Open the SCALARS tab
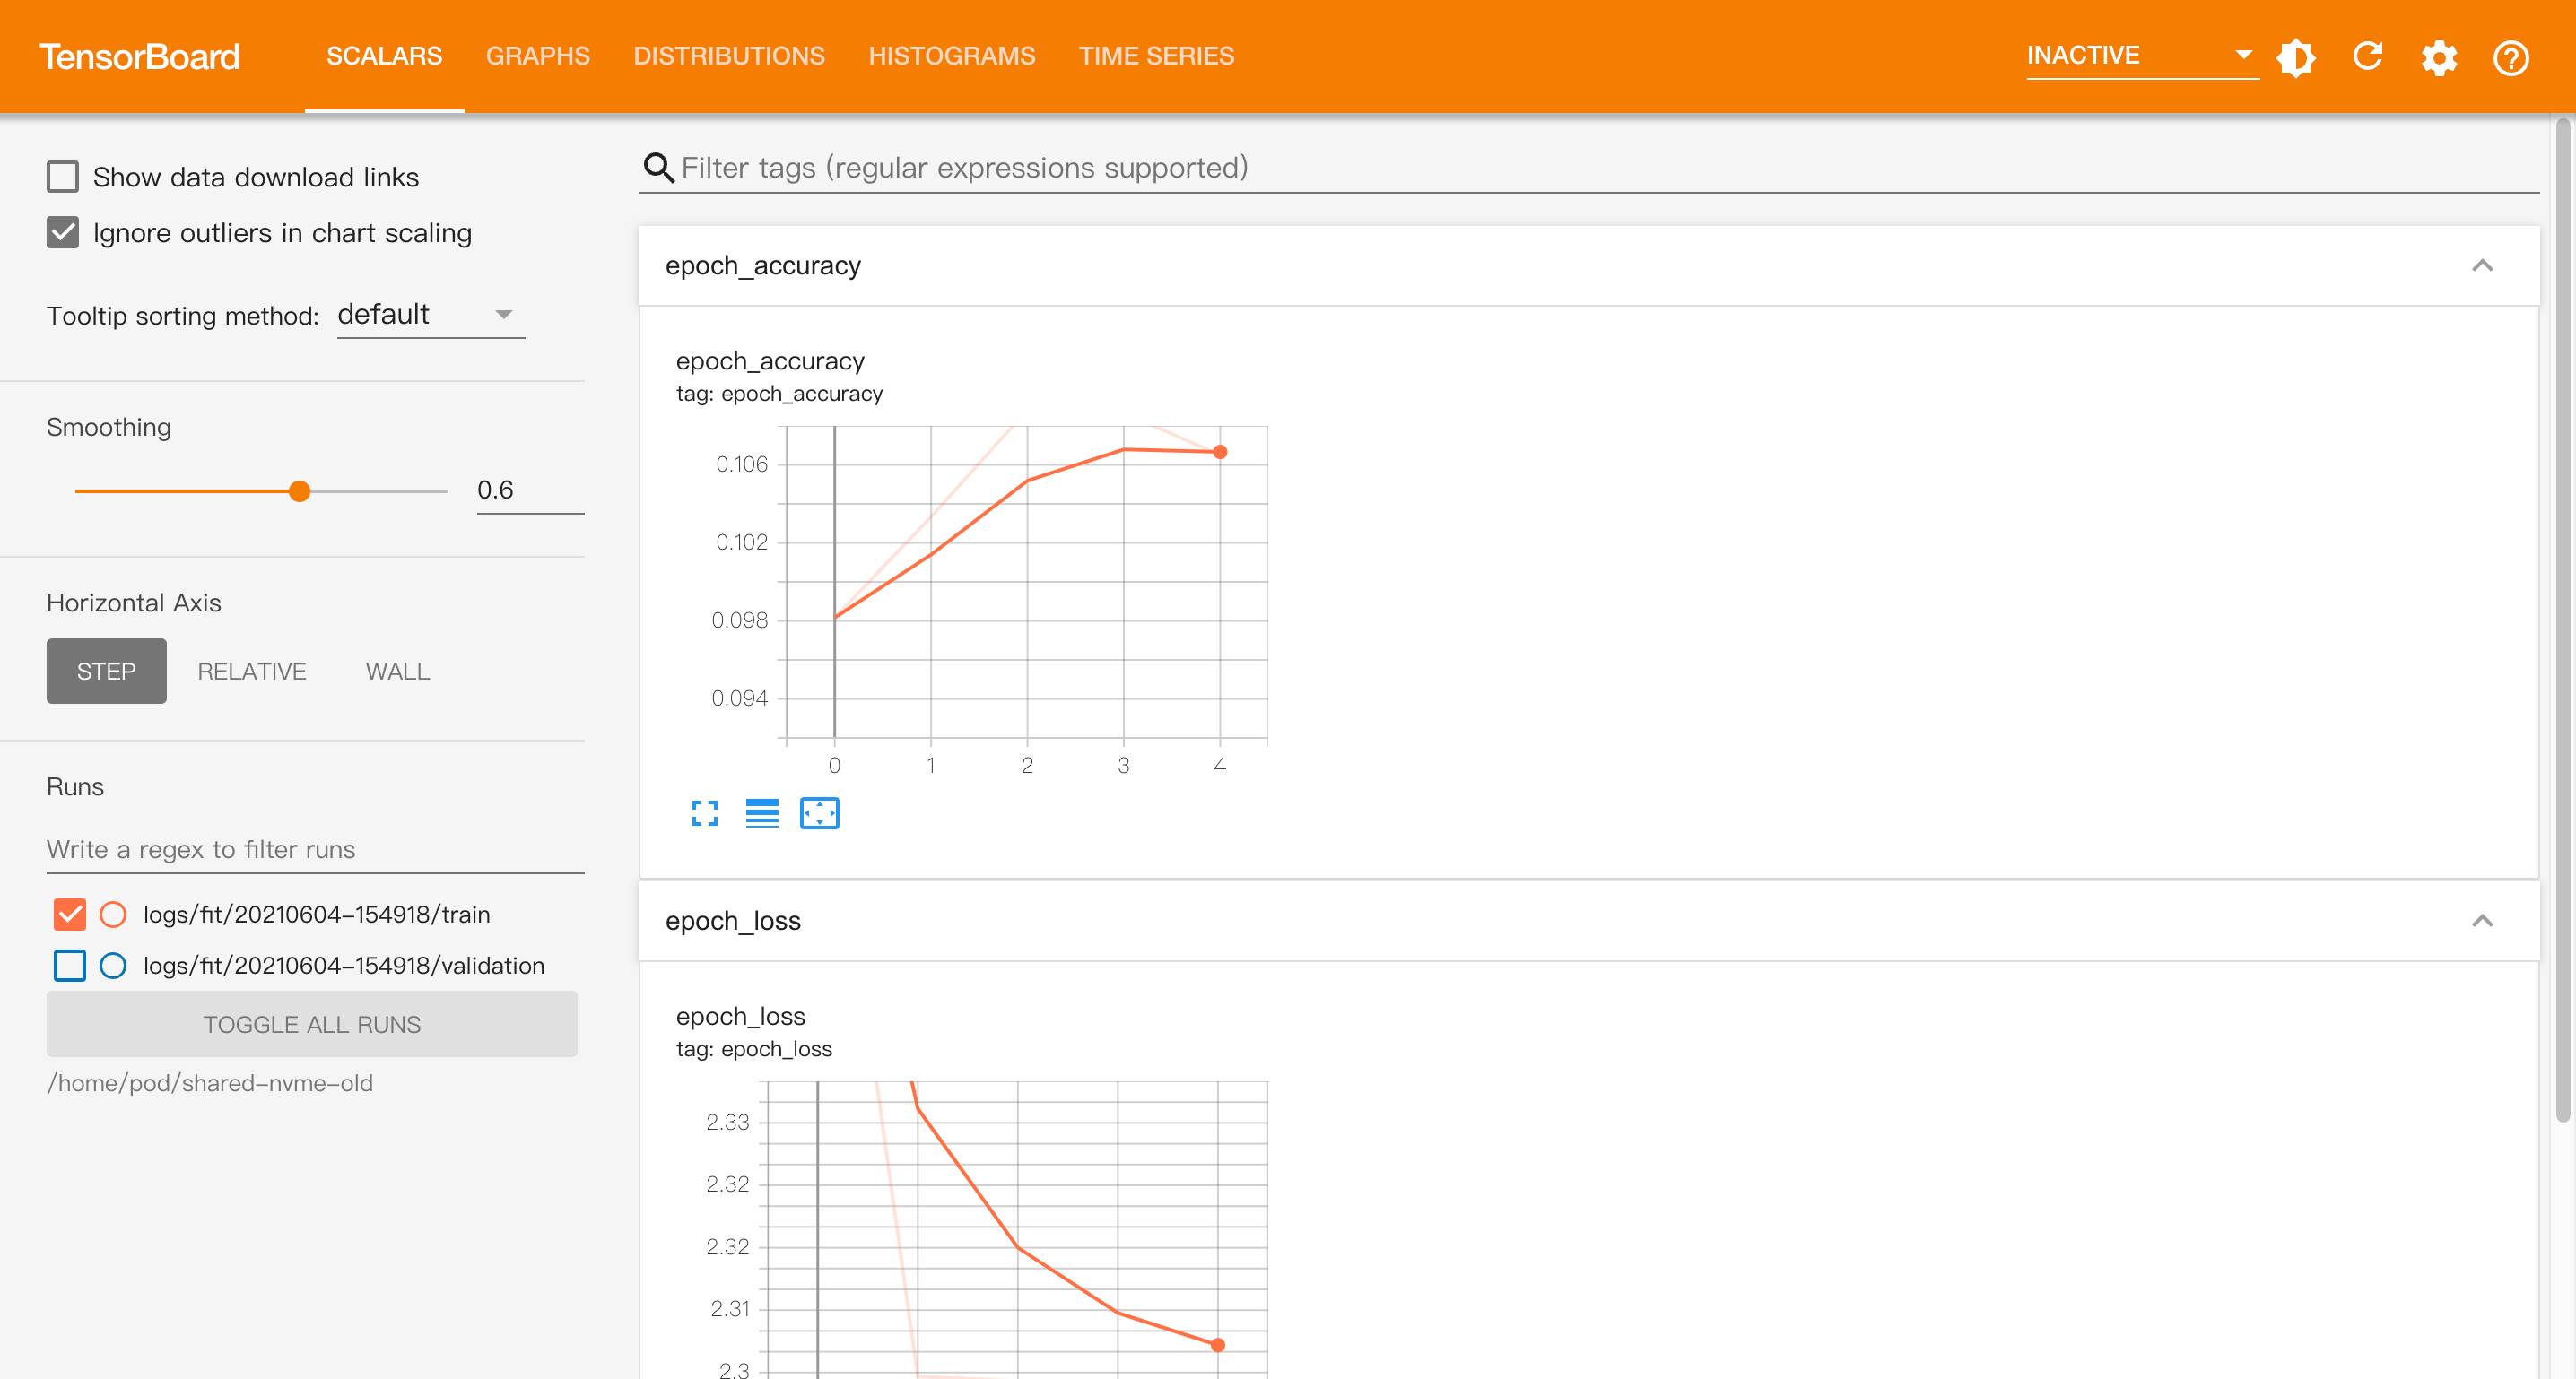This screenshot has height=1379, width=2576. [x=384, y=56]
